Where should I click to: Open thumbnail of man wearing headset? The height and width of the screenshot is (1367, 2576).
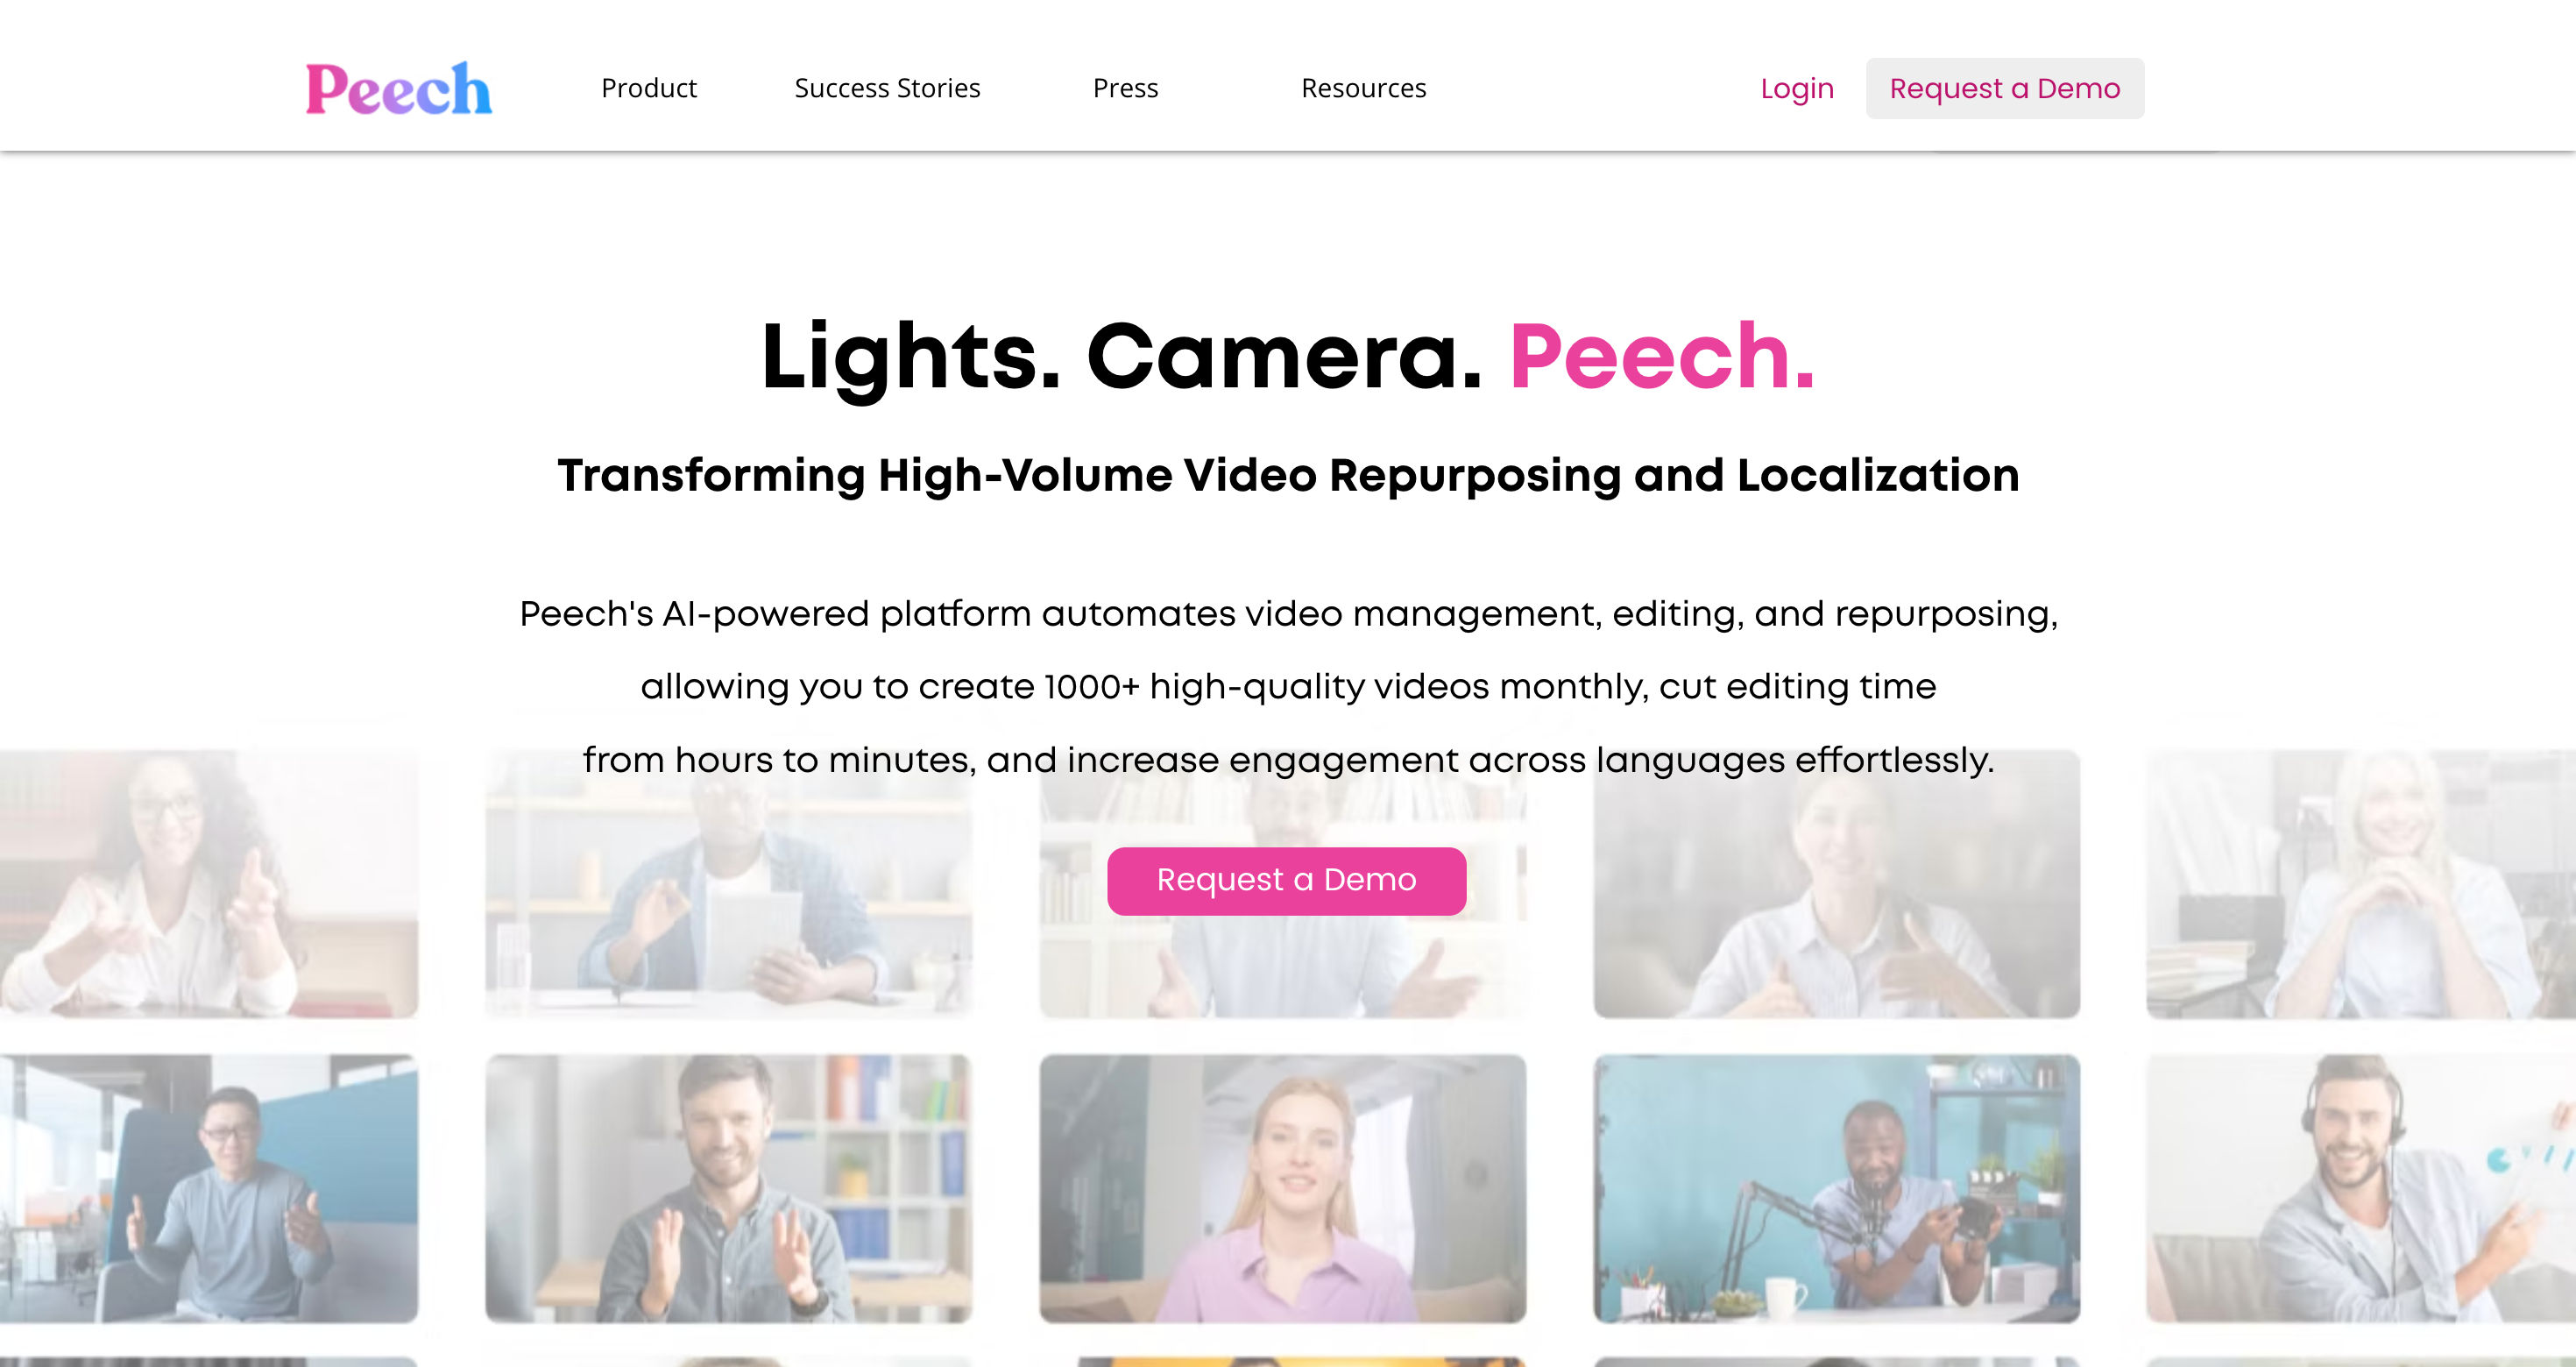point(2361,1188)
